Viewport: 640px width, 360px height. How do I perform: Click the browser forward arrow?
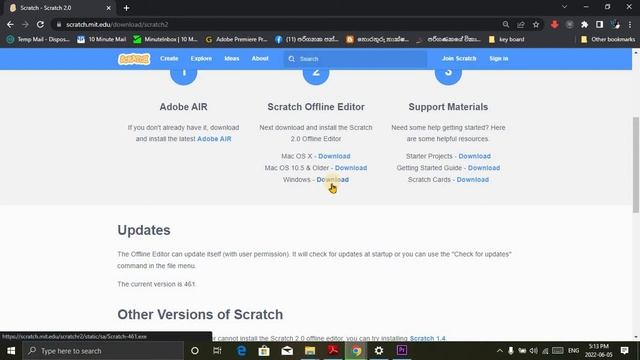pos(25,24)
